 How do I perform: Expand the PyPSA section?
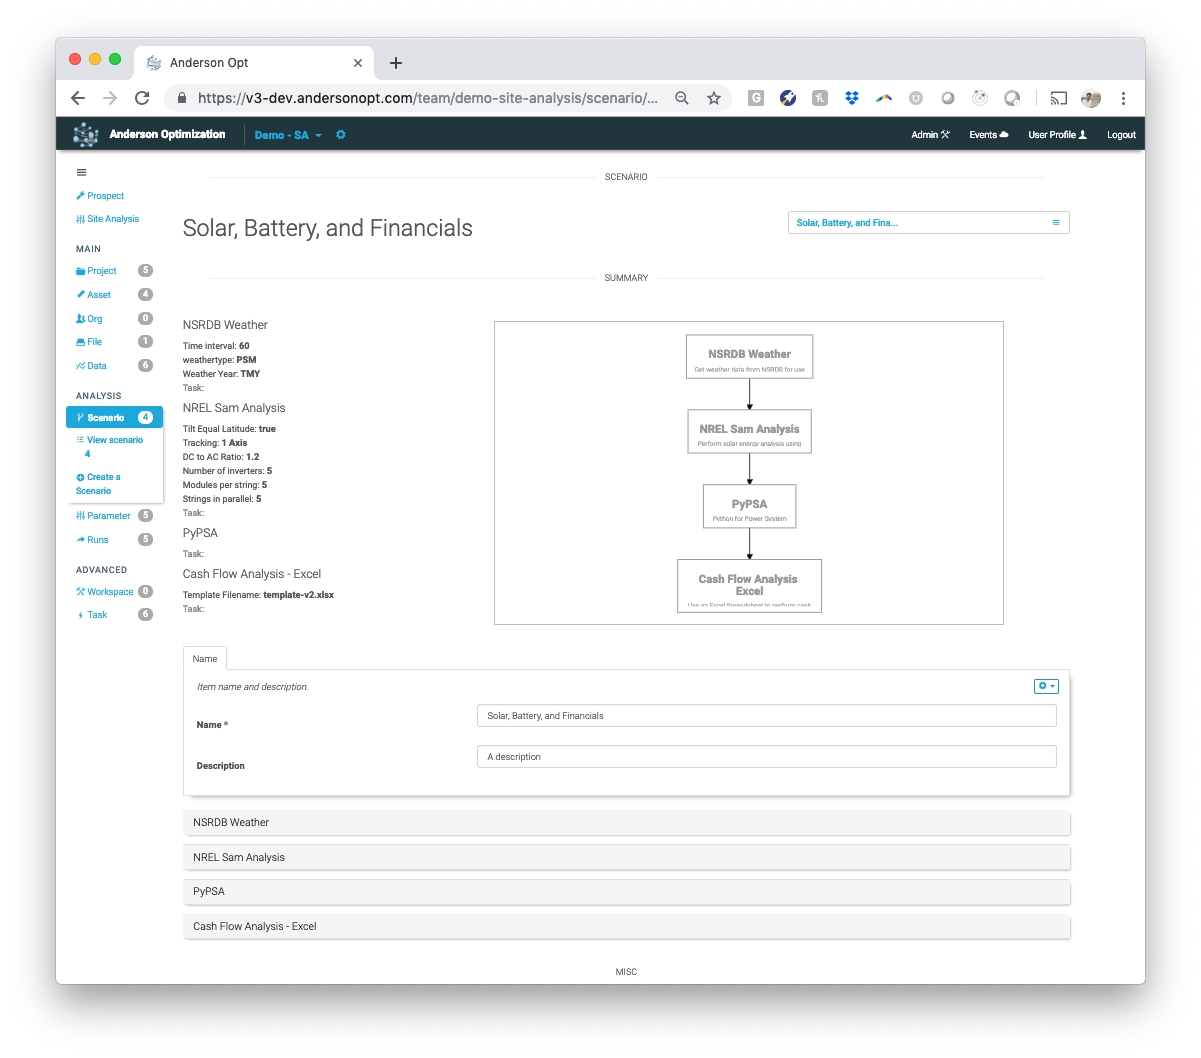[x=626, y=891]
